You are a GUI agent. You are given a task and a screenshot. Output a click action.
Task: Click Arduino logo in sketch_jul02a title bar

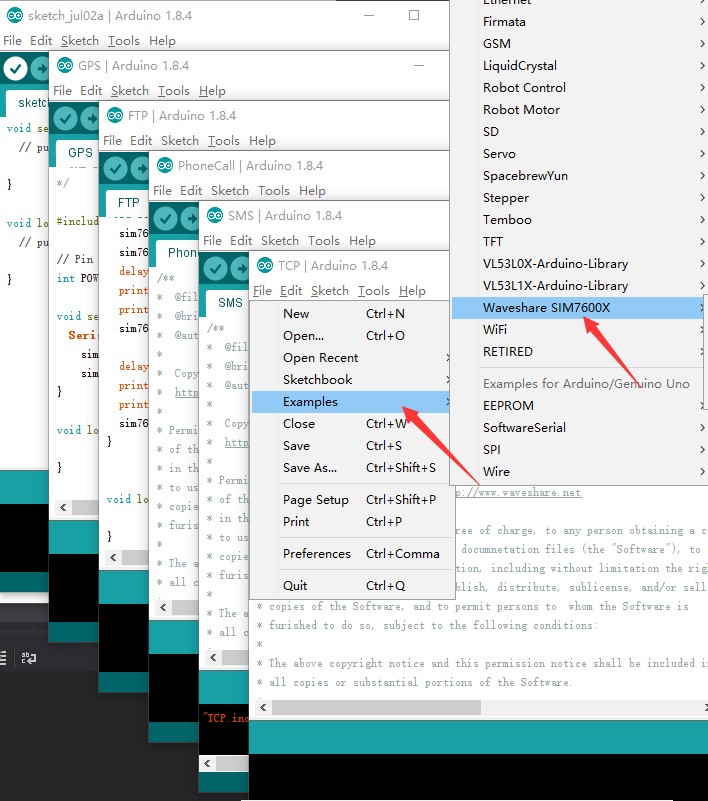point(15,15)
